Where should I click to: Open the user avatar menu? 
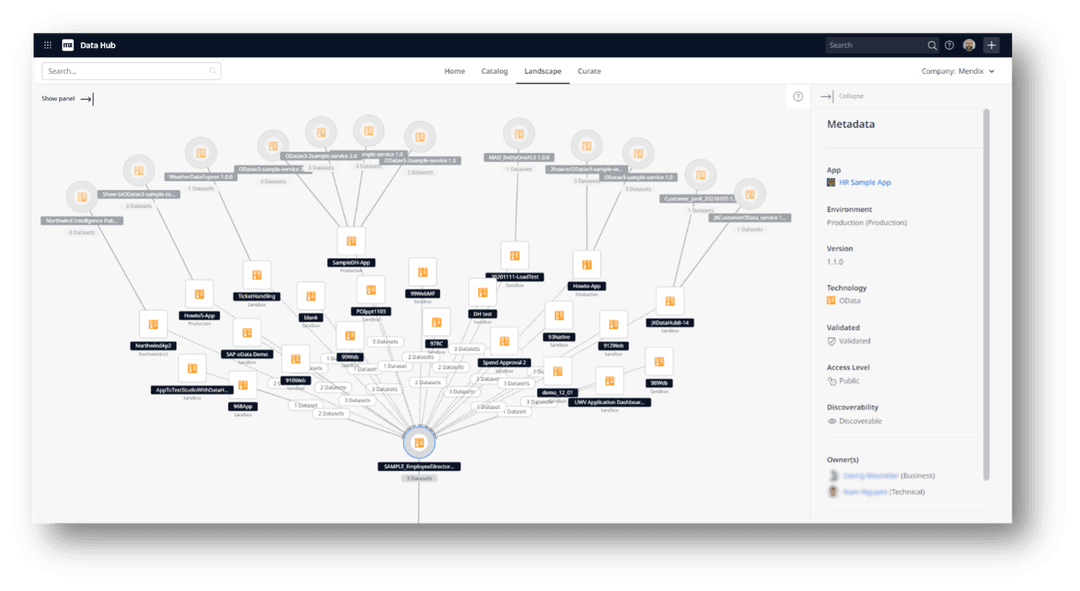click(x=969, y=45)
